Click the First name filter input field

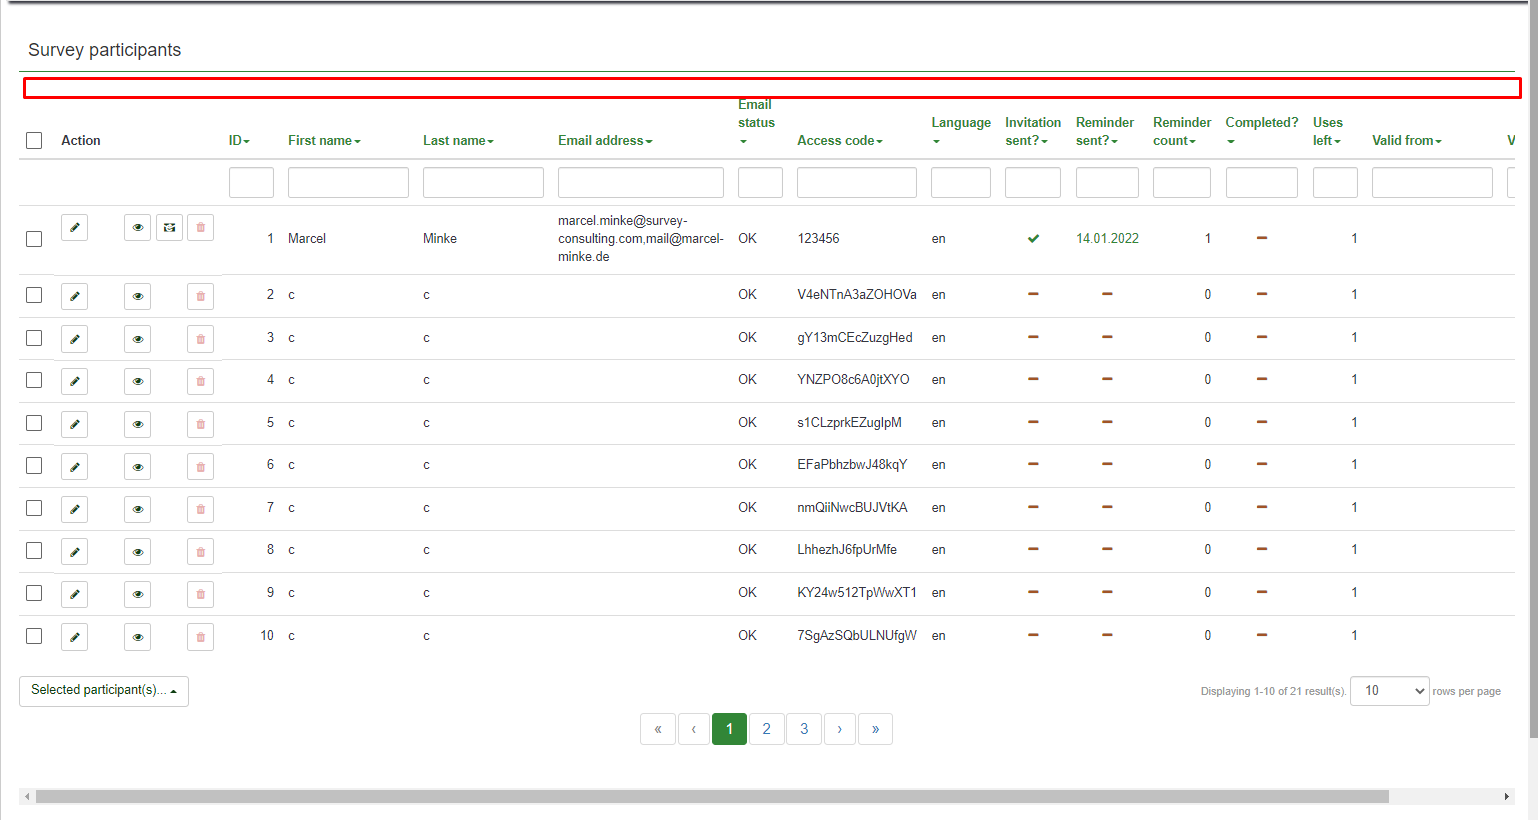[348, 183]
